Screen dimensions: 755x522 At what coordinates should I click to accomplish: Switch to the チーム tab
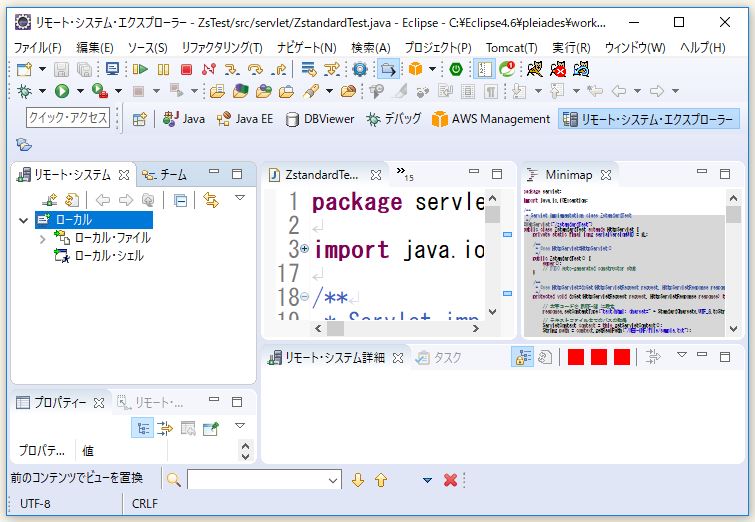[x=166, y=175]
